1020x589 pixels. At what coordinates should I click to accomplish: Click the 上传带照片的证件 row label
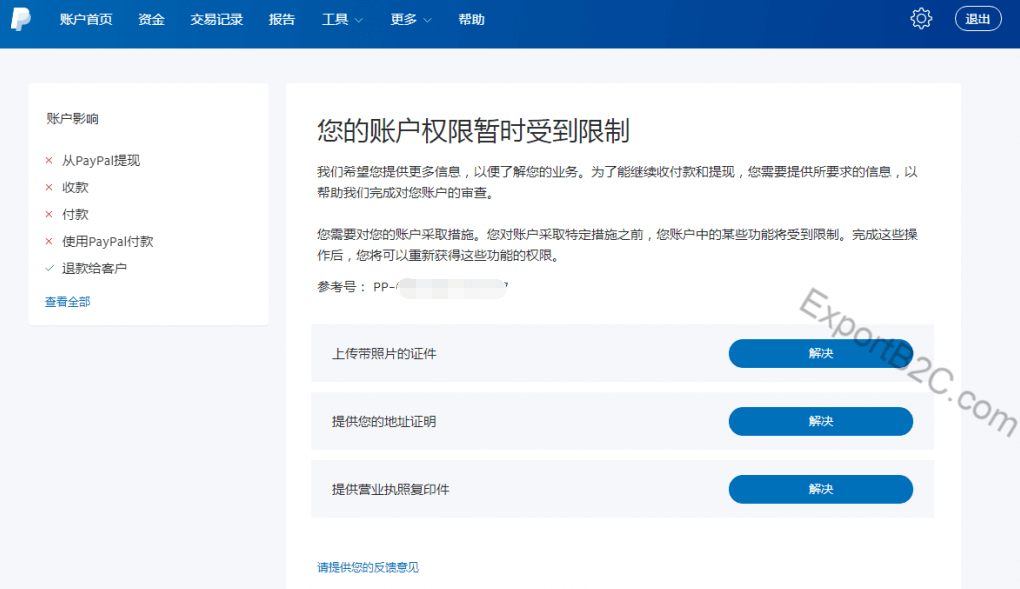(x=384, y=353)
